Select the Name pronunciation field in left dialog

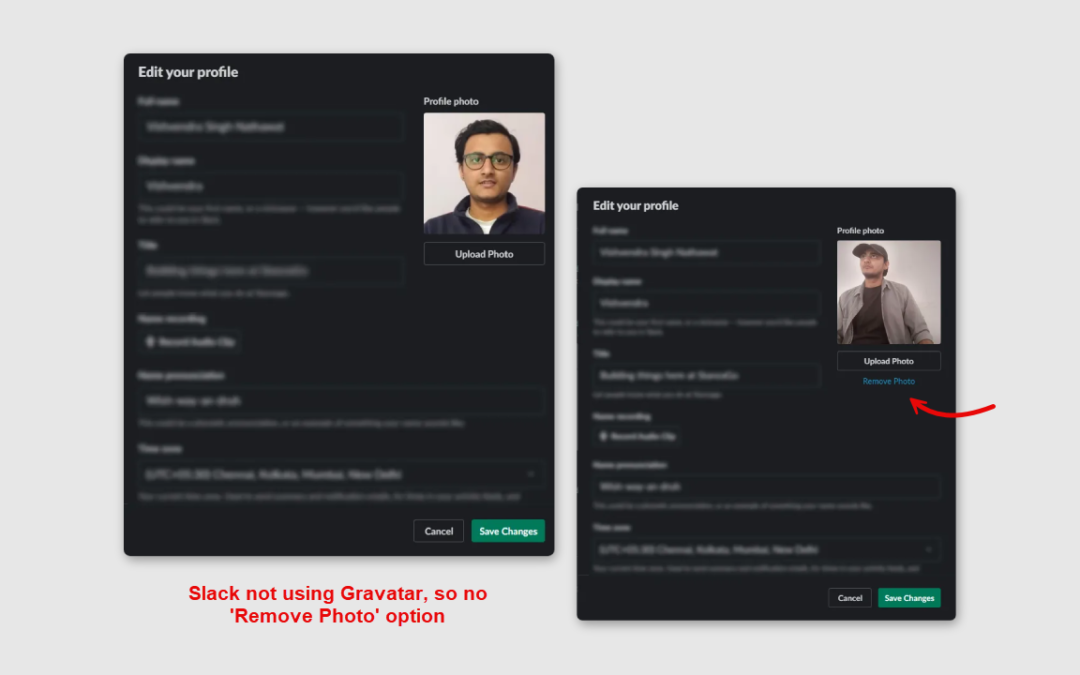click(340, 400)
